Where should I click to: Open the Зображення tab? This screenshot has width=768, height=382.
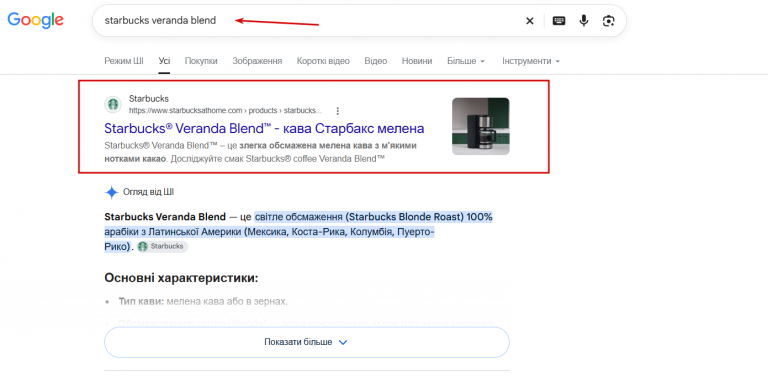point(257,61)
